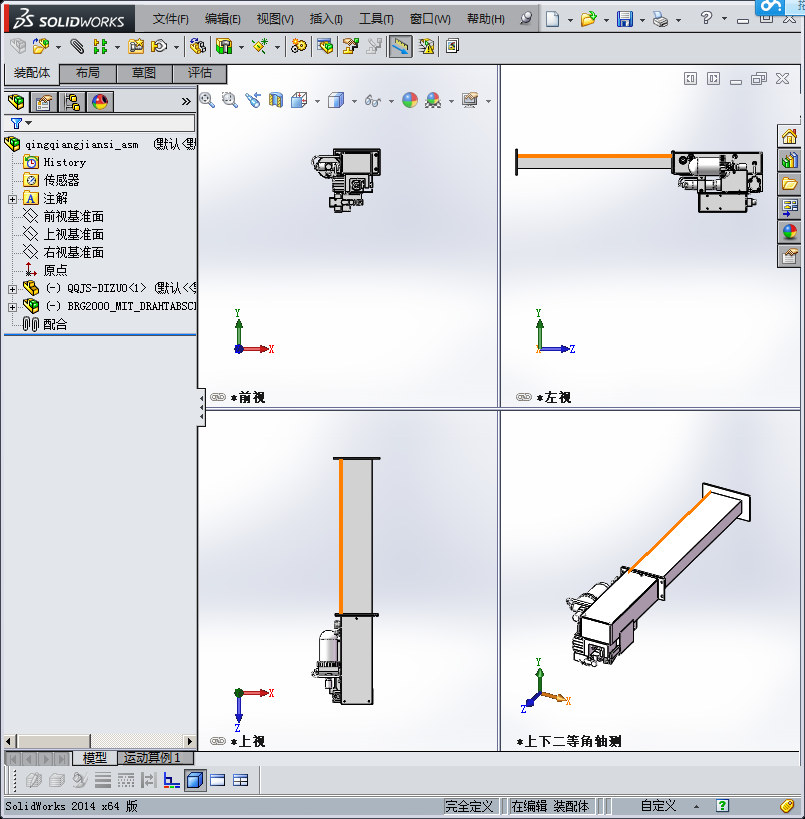Viewport: 805px width, 819px height.
Task: Toggle view link on 左视 viewport
Action: coord(523,397)
